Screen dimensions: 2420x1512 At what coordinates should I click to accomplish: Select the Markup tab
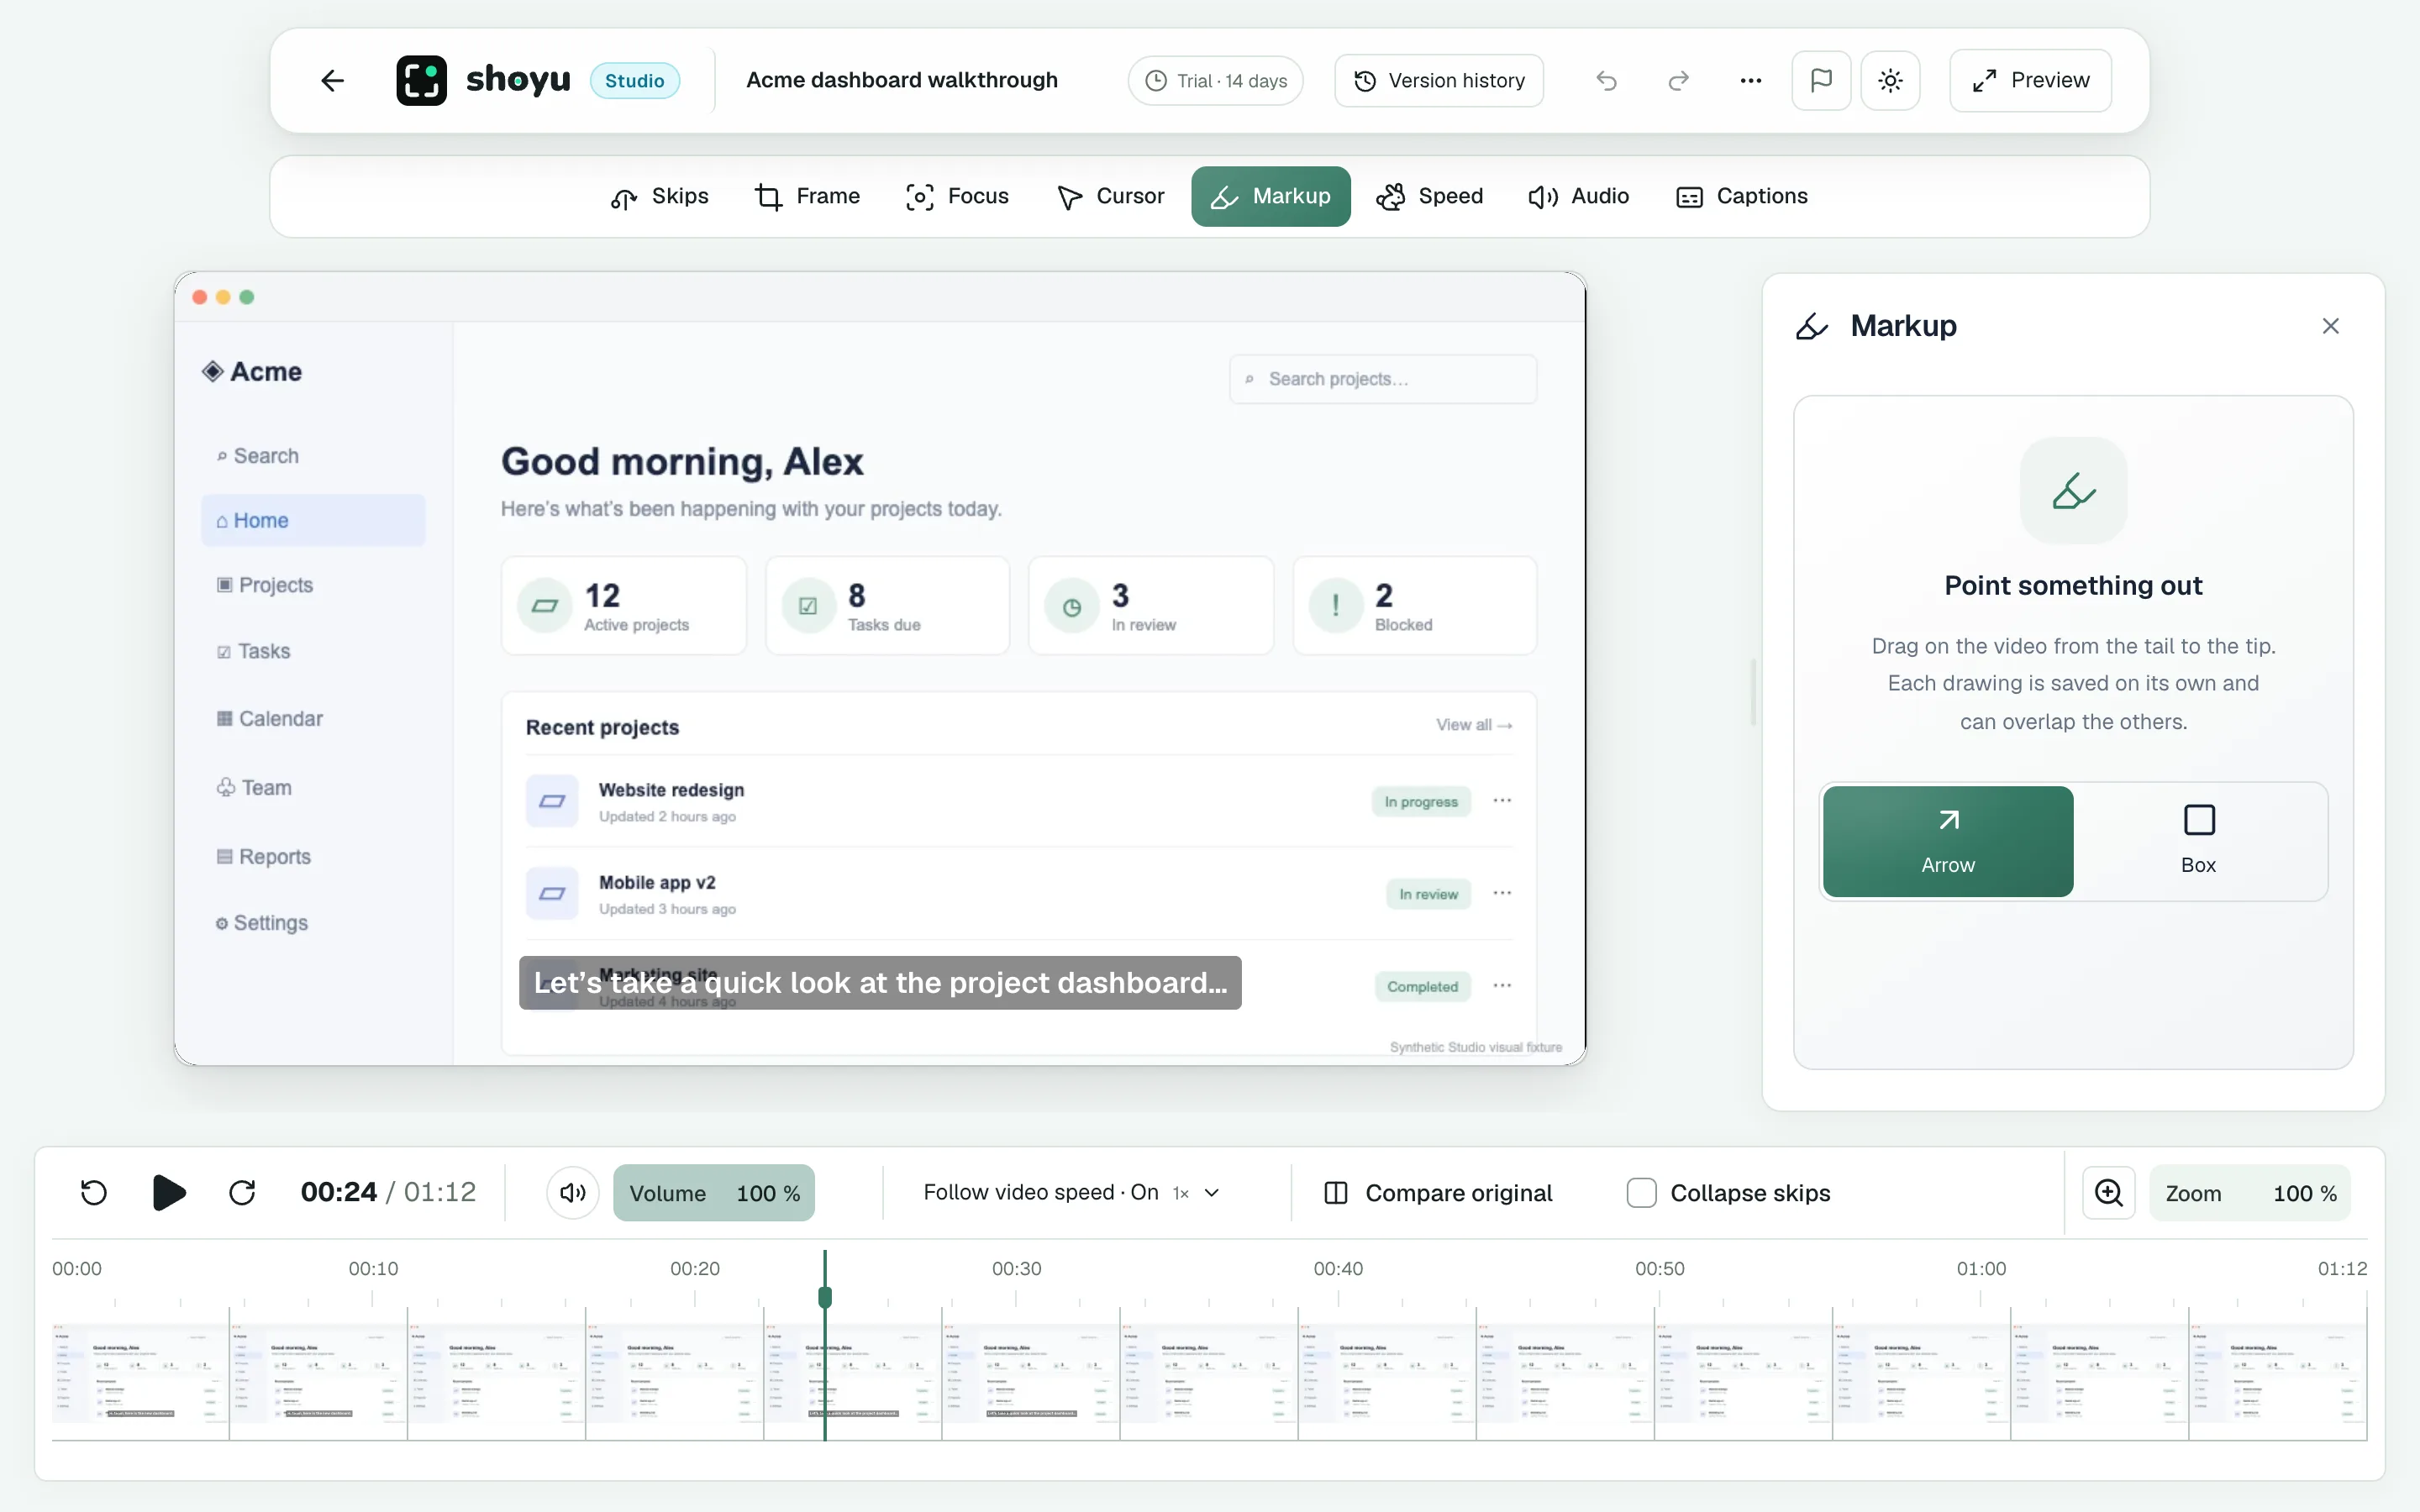1270,196
